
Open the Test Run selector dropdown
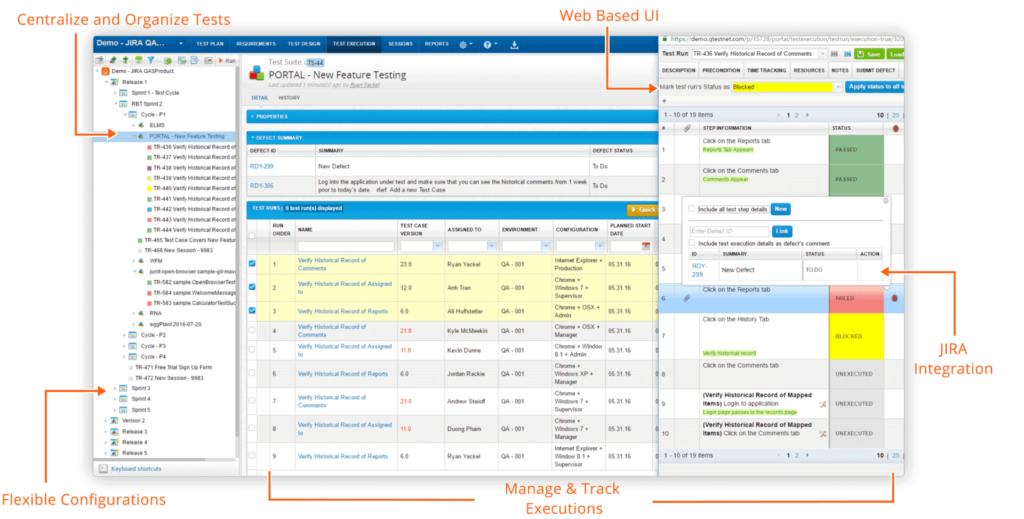tap(823, 54)
